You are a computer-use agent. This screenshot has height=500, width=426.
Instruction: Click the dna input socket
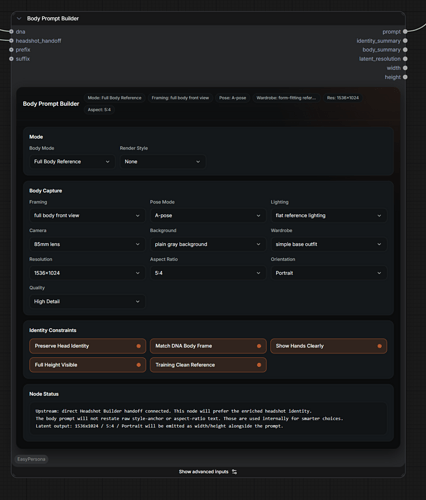pos(11,32)
